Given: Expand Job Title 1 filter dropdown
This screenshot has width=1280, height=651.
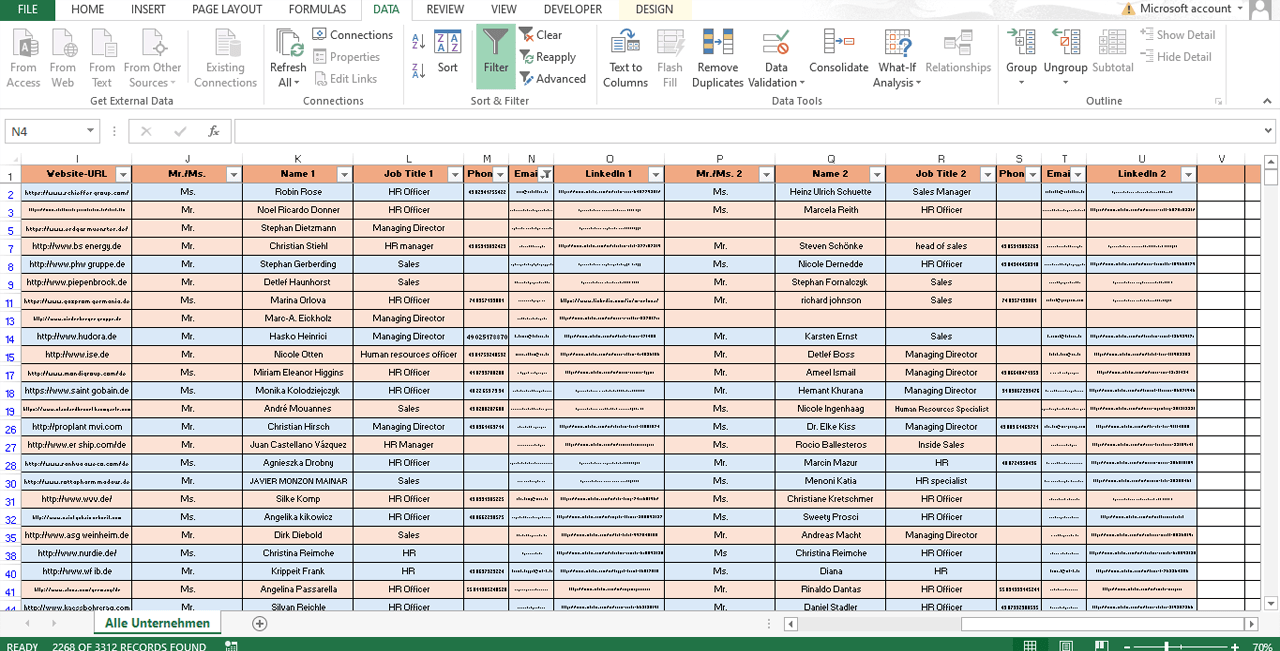Looking at the screenshot, I should tap(455, 174).
